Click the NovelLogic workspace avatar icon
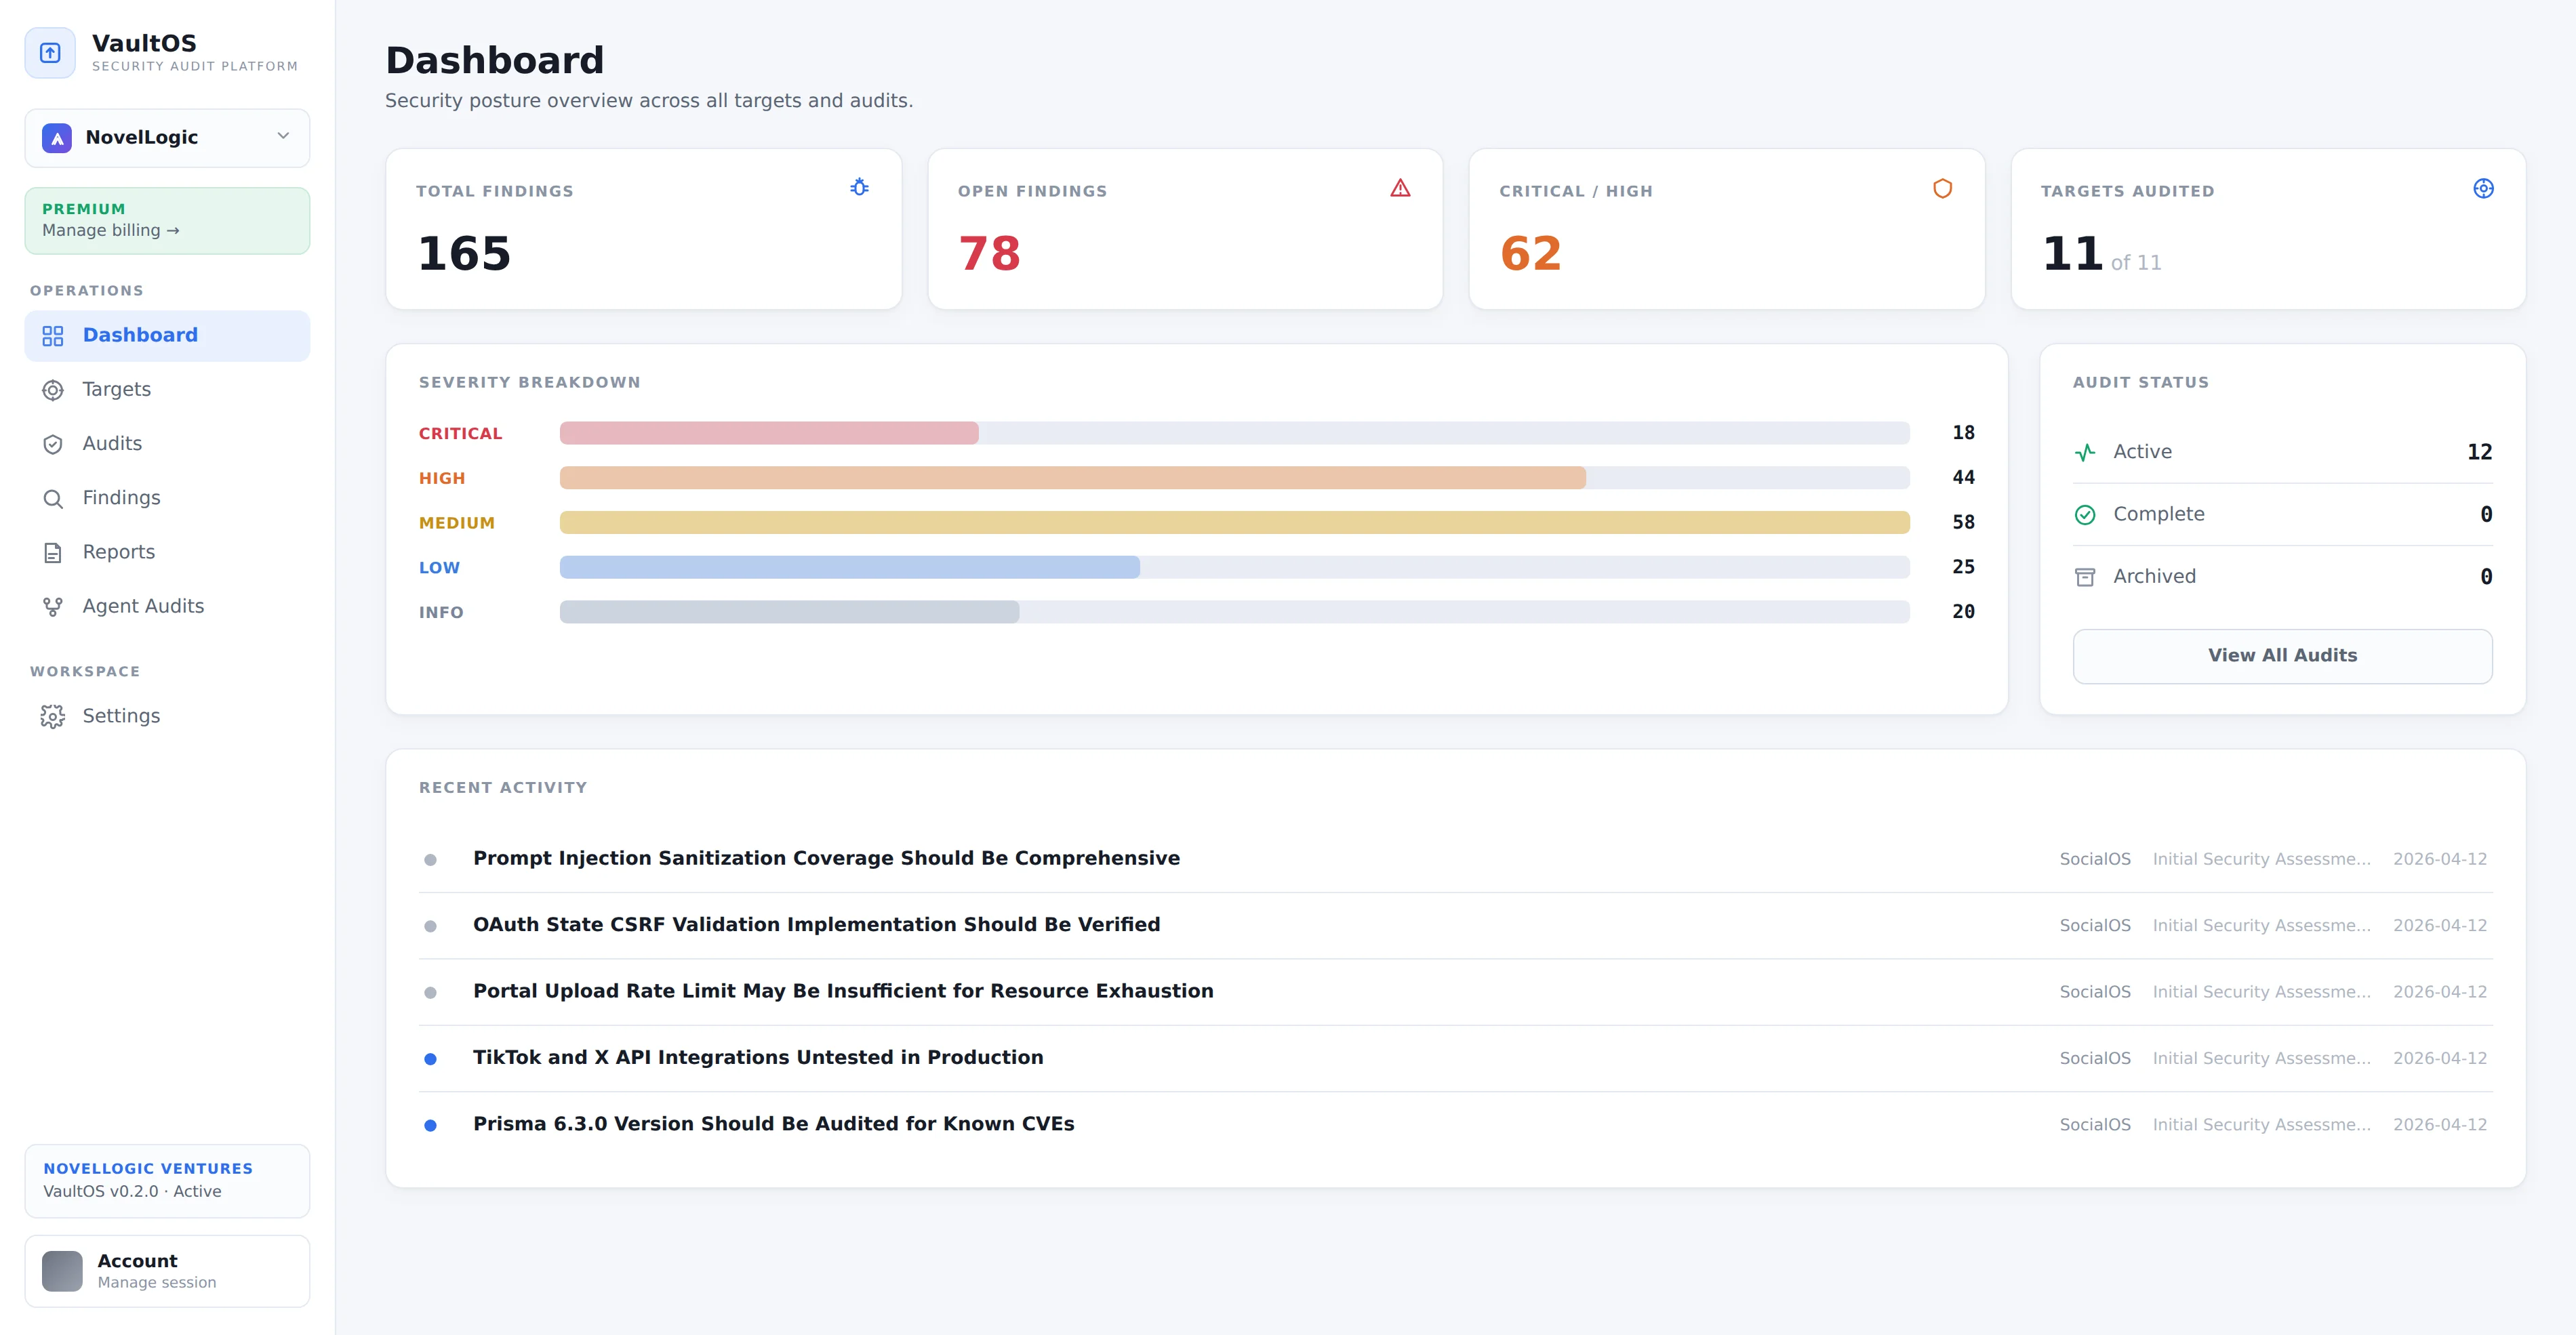The height and width of the screenshot is (1335, 2576). [x=57, y=138]
